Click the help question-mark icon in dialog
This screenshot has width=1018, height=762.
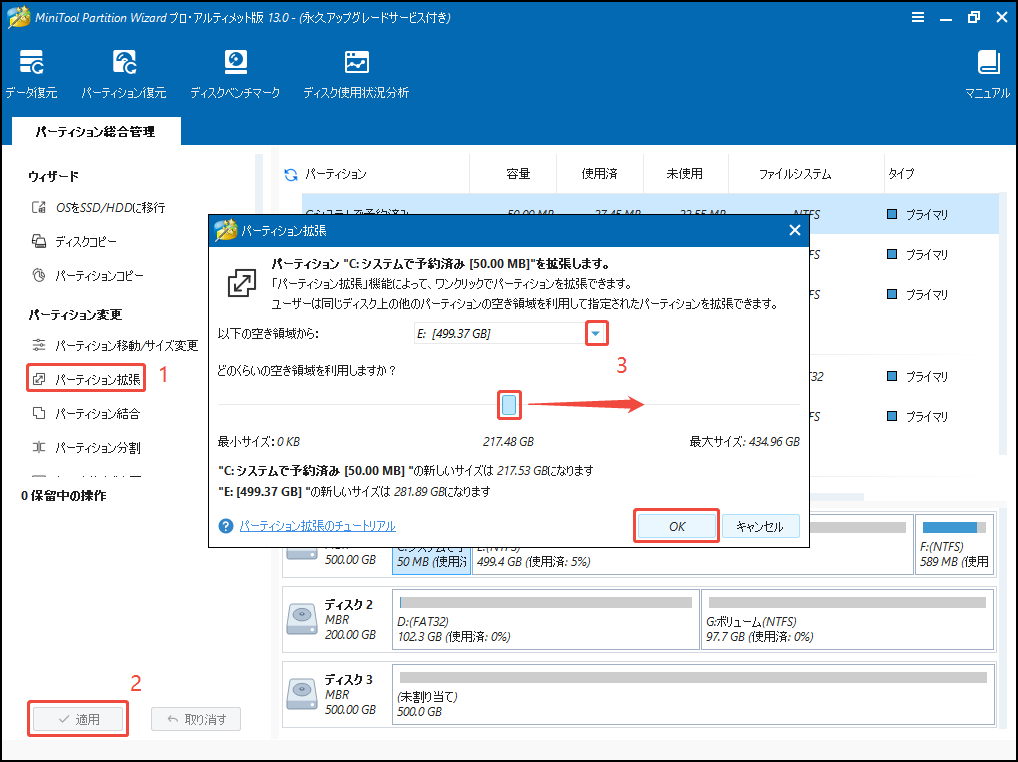coord(225,526)
